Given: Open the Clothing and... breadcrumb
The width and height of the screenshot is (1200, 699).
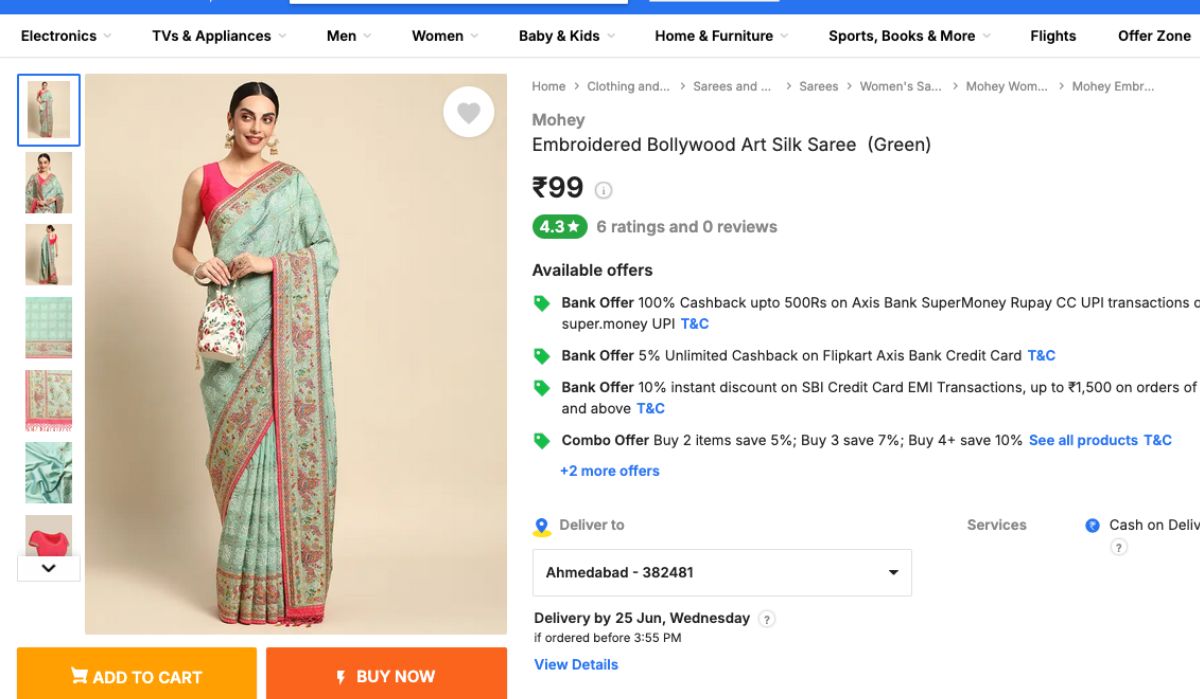Looking at the screenshot, I should (x=628, y=87).
